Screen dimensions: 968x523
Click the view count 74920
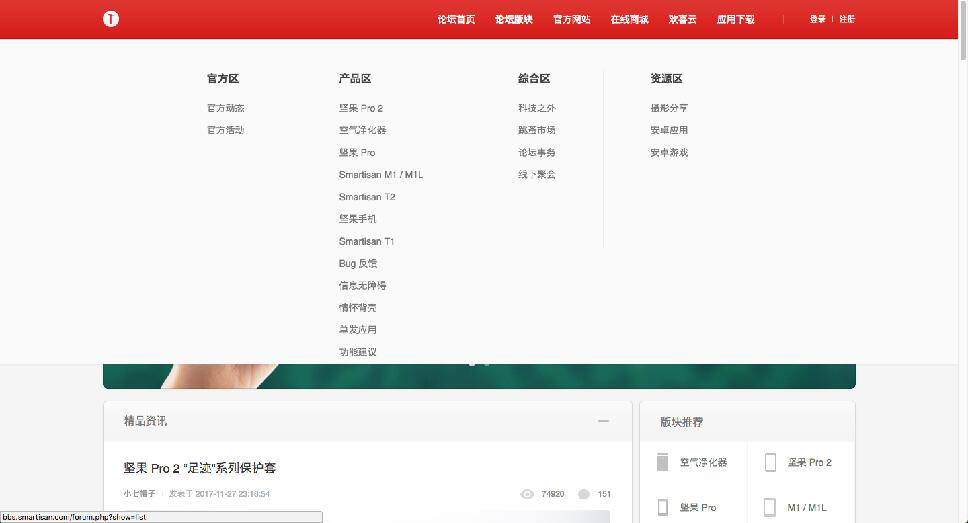[x=553, y=494]
